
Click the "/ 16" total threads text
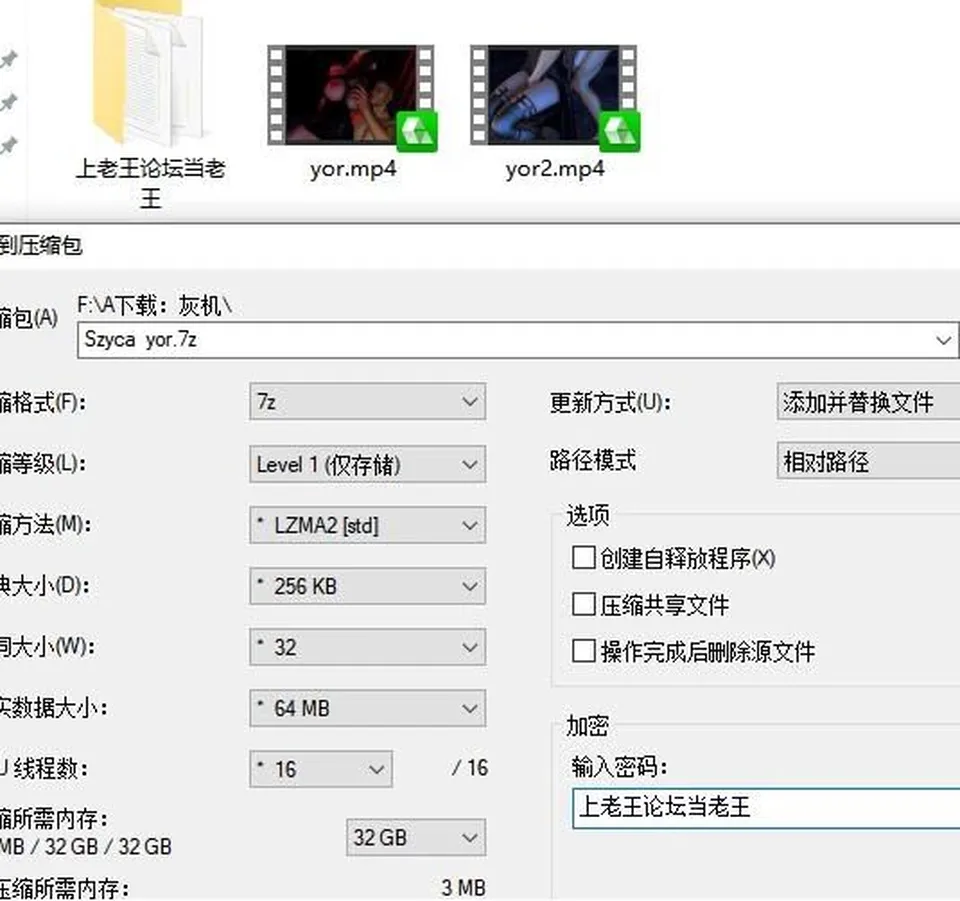click(x=470, y=768)
